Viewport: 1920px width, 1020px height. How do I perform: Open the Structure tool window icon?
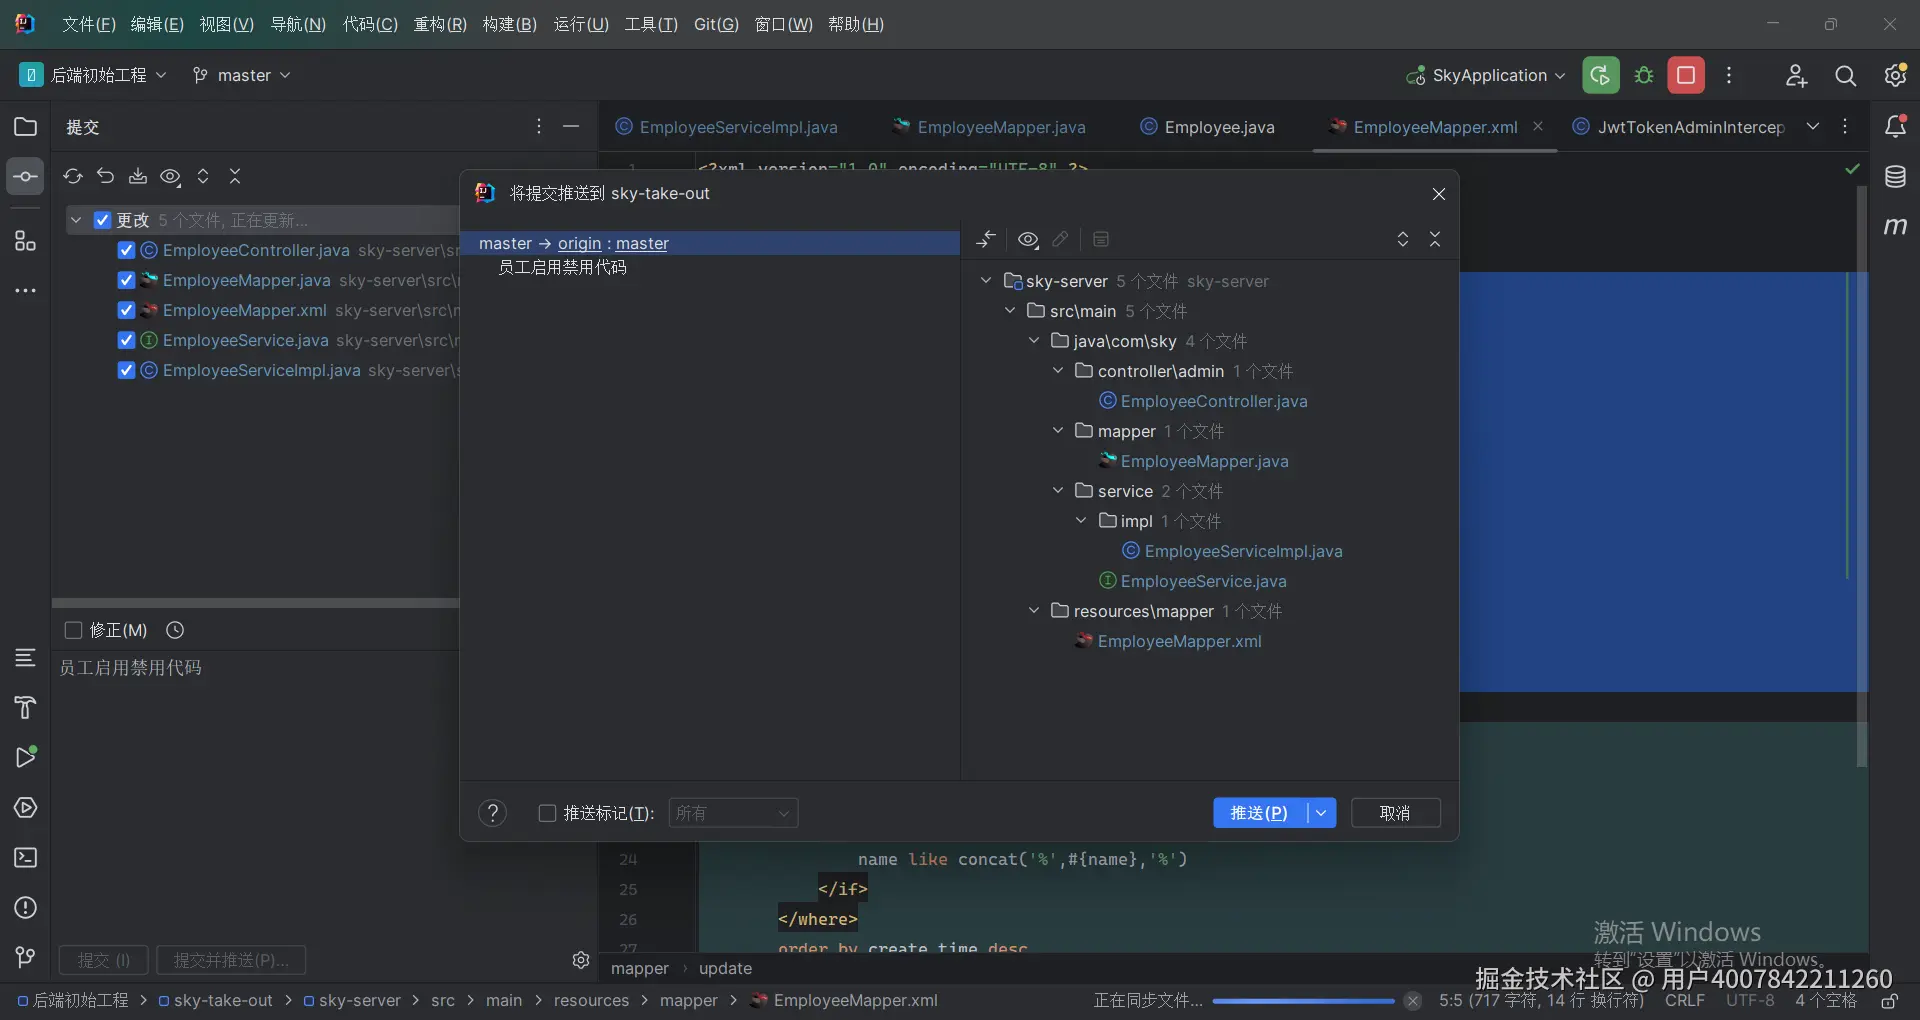pos(25,241)
